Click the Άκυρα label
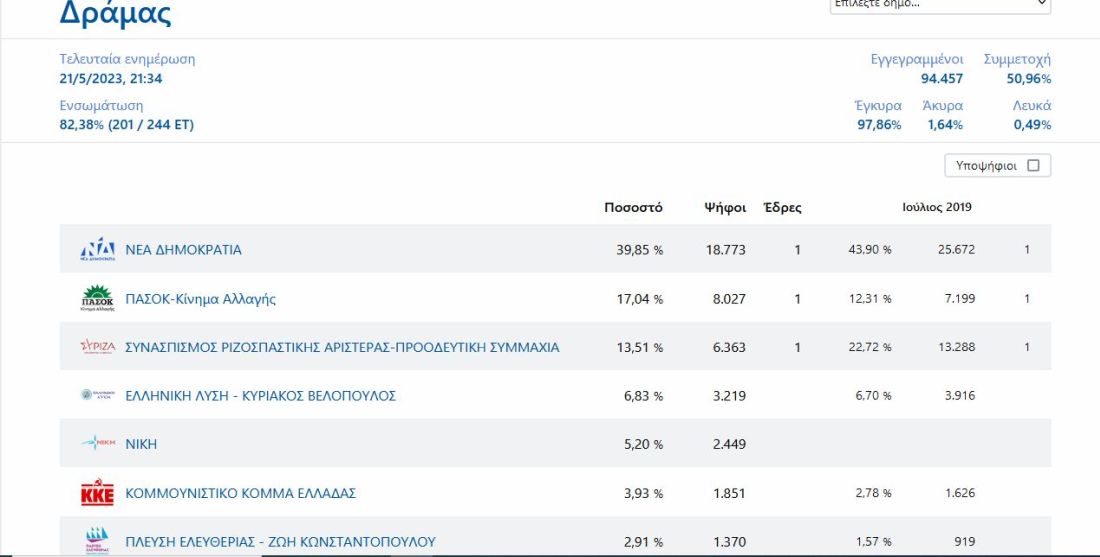The image size is (1100, 557). (943, 106)
